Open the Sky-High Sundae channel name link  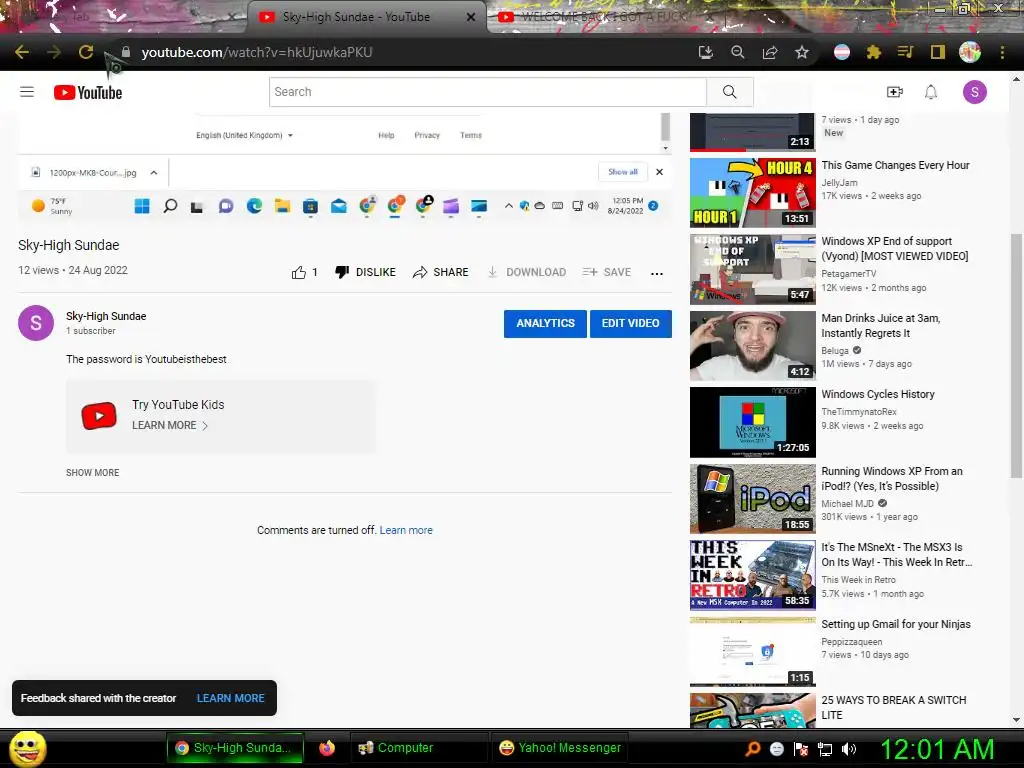106,316
